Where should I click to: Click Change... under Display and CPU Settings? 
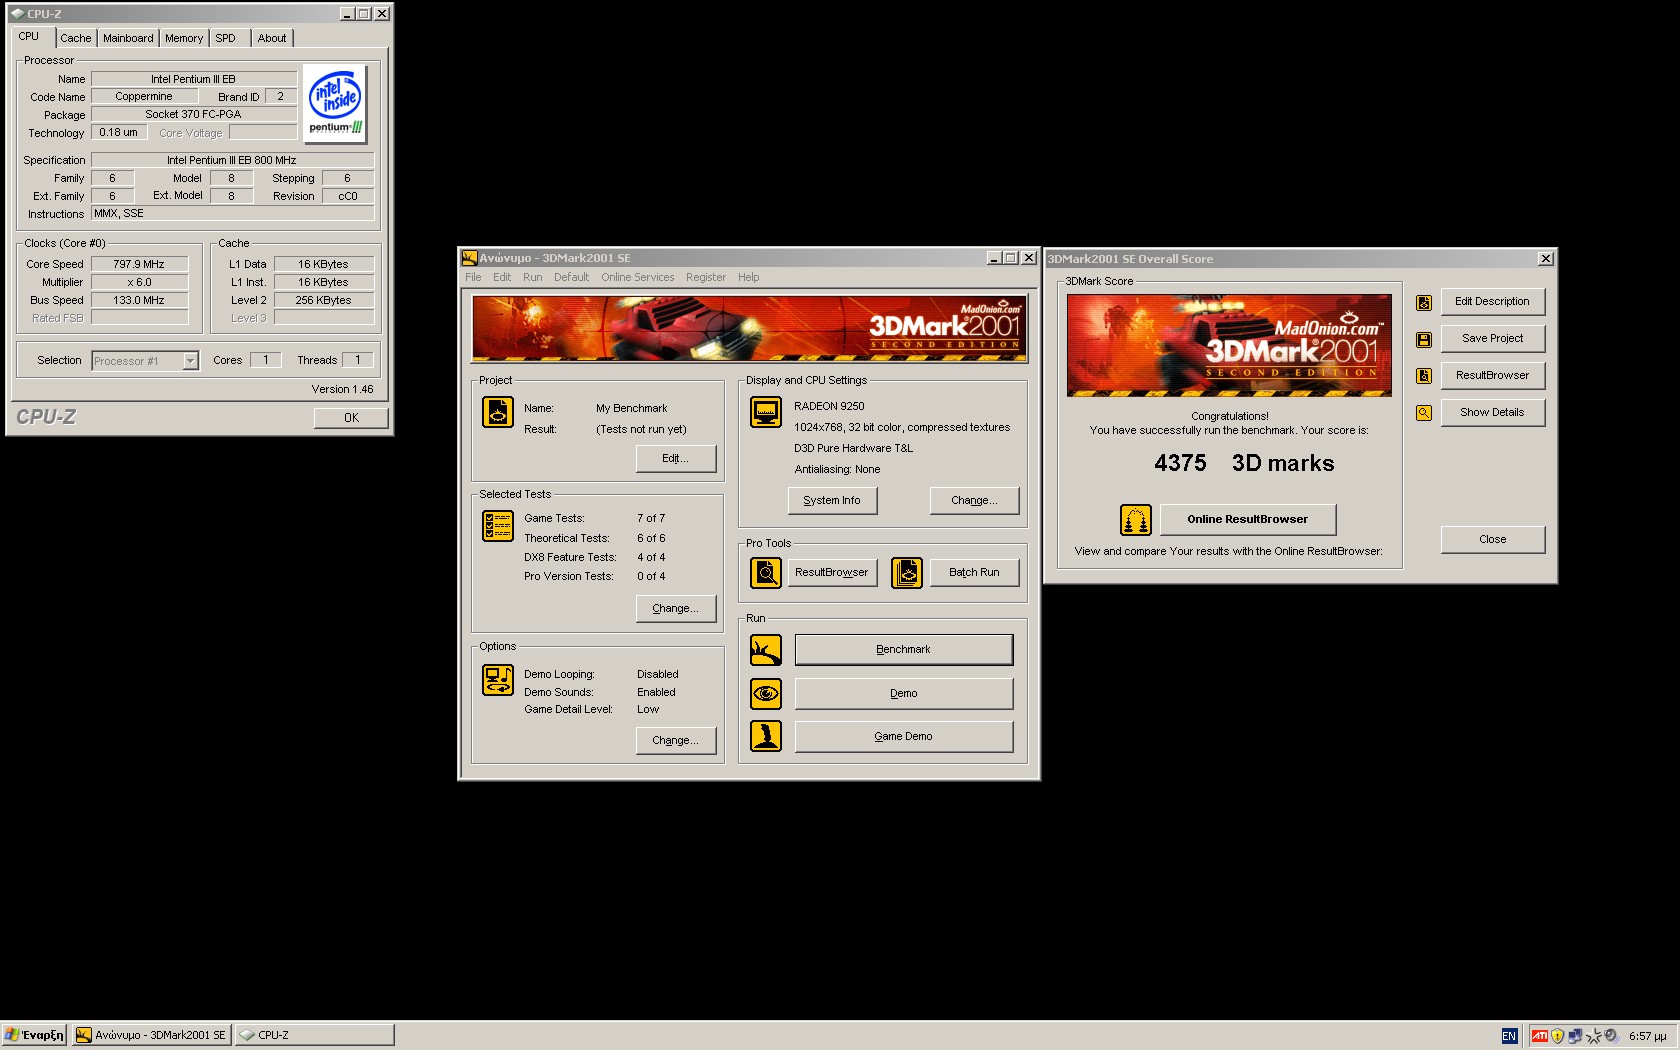pyautogui.click(x=974, y=500)
